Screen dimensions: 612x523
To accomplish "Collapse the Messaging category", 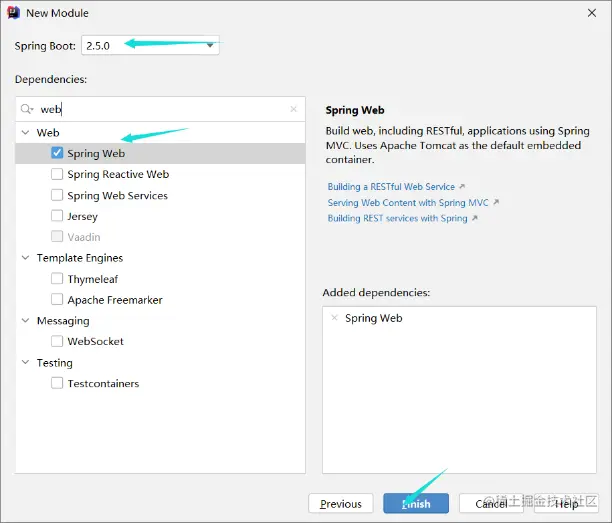I will click(25, 320).
